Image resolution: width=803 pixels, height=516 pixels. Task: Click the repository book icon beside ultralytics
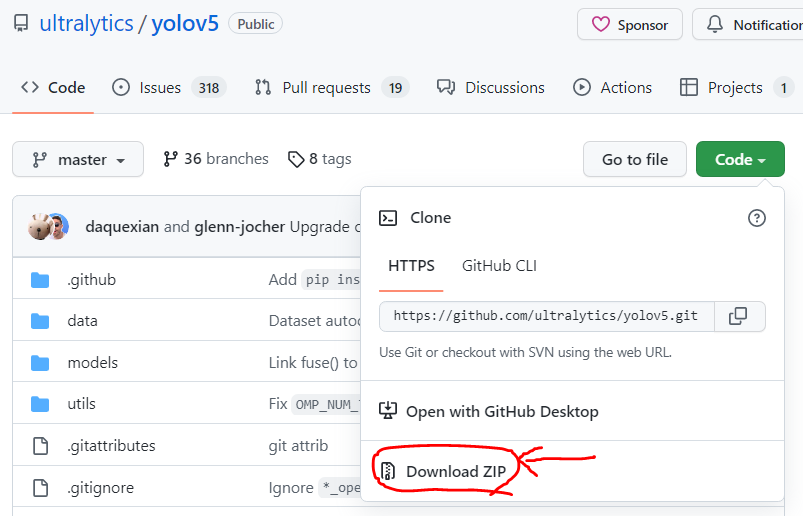(x=21, y=24)
